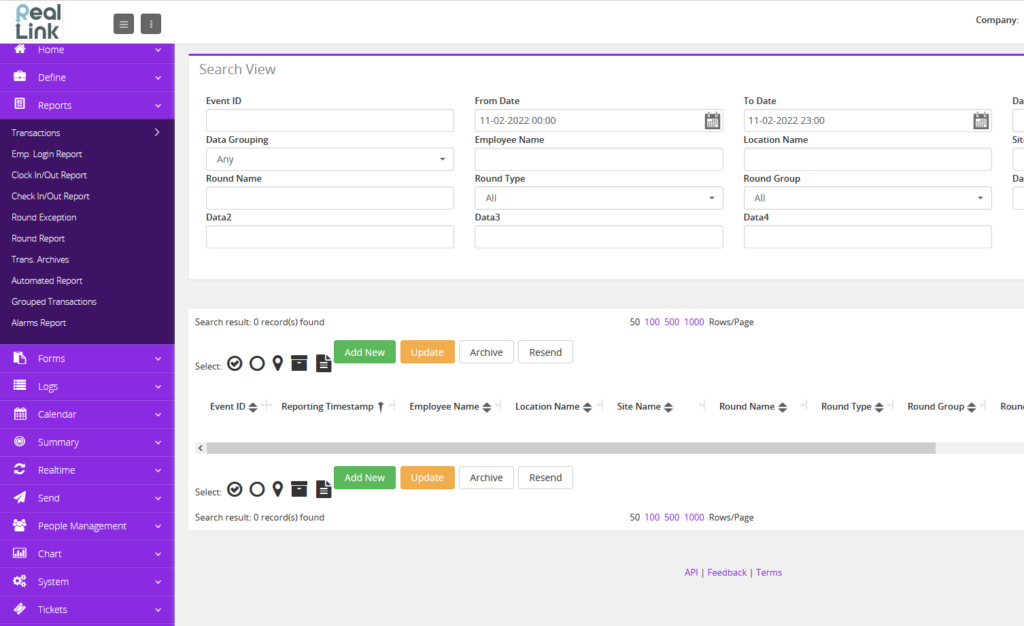Open the Round Type dropdown

[598, 198]
